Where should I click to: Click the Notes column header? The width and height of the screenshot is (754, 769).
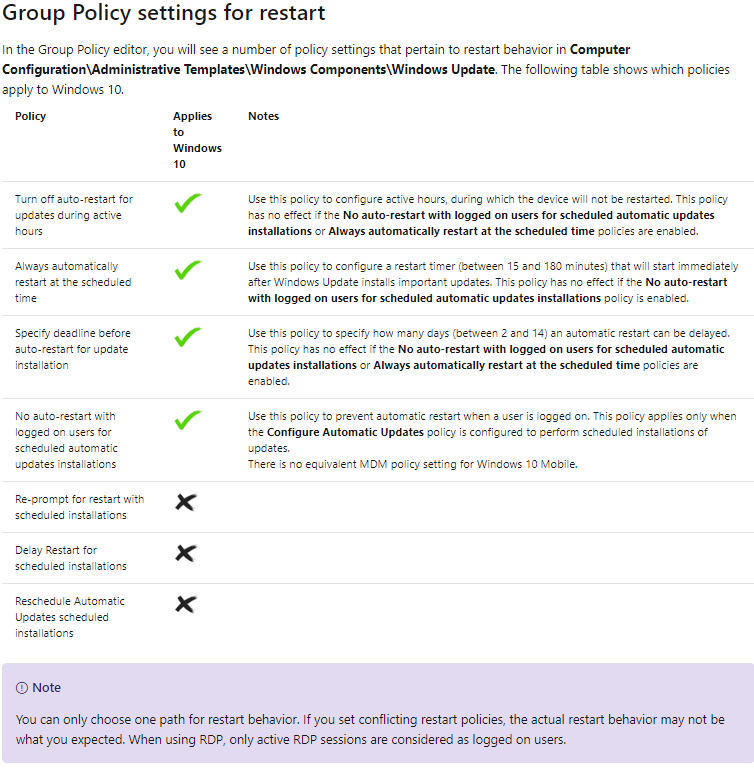tap(263, 116)
